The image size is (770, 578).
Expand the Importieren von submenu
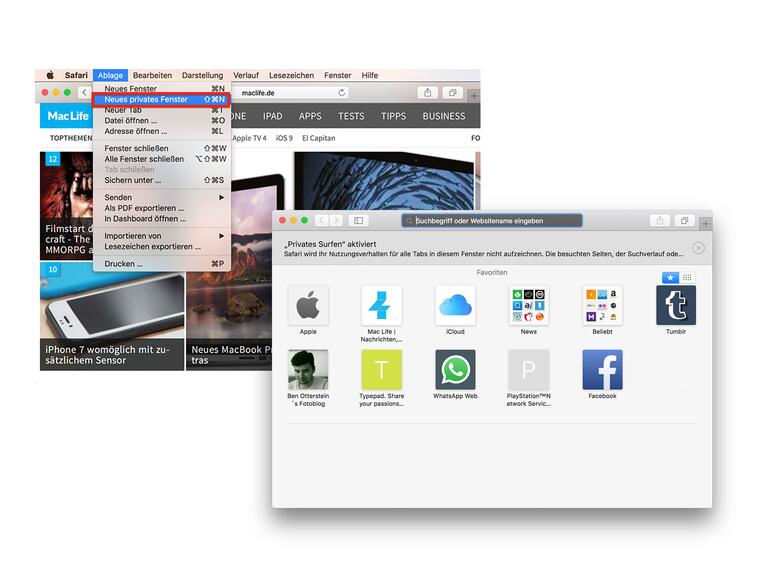pyautogui.click(x=161, y=236)
